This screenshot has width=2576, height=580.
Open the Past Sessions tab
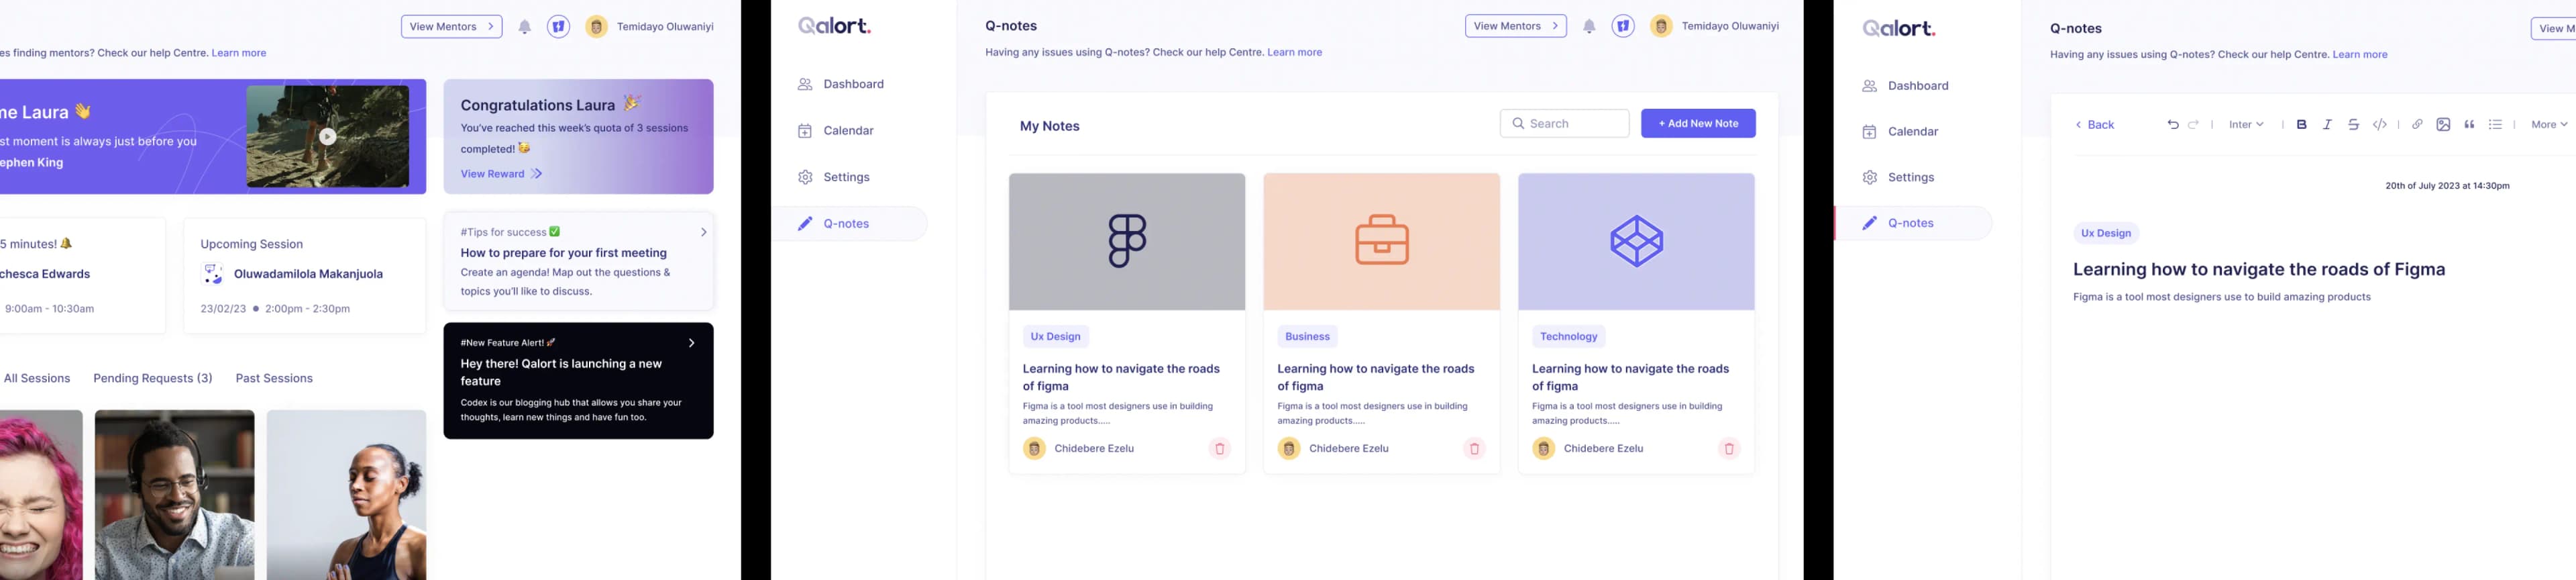click(274, 378)
